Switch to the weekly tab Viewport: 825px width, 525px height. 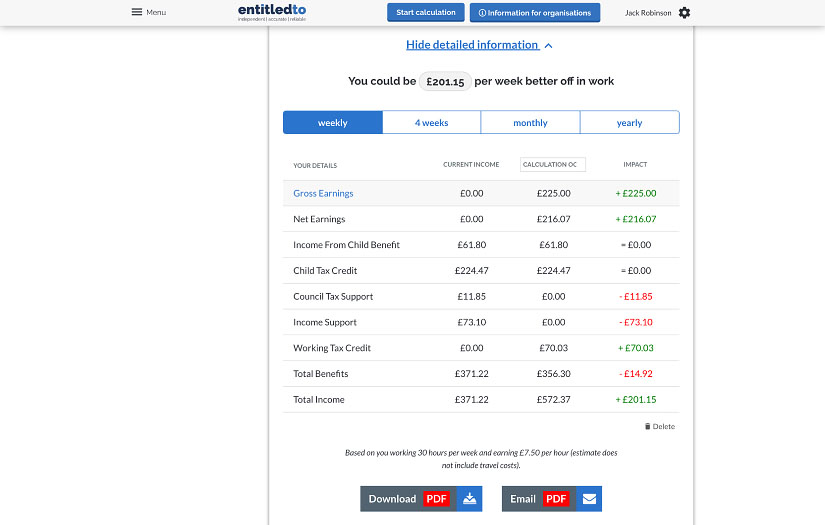click(x=333, y=123)
